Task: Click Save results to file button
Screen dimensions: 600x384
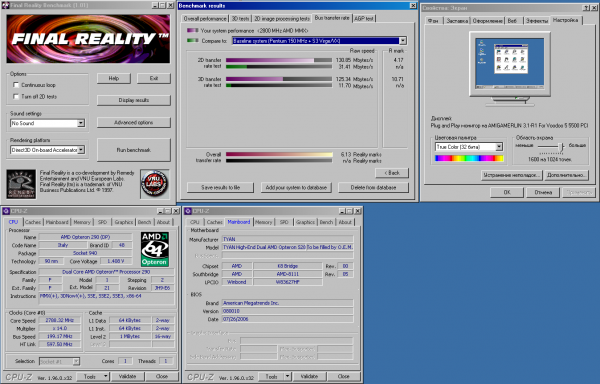Action: coord(220,187)
